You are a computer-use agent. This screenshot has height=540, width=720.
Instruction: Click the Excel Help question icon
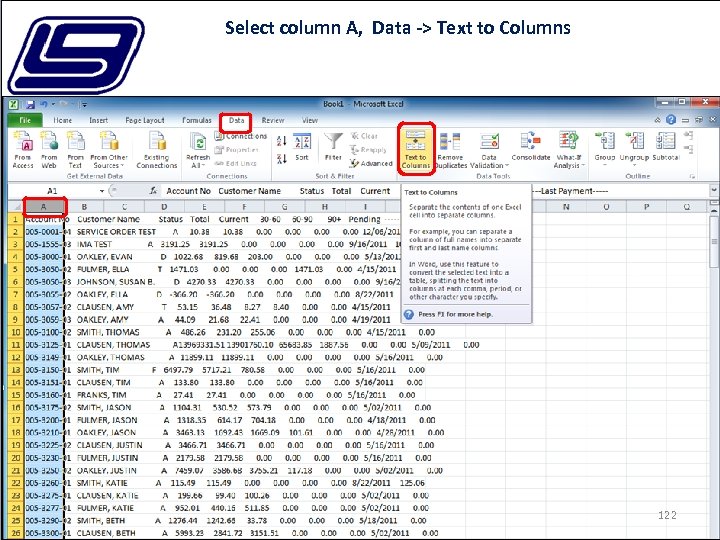tap(671, 120)
